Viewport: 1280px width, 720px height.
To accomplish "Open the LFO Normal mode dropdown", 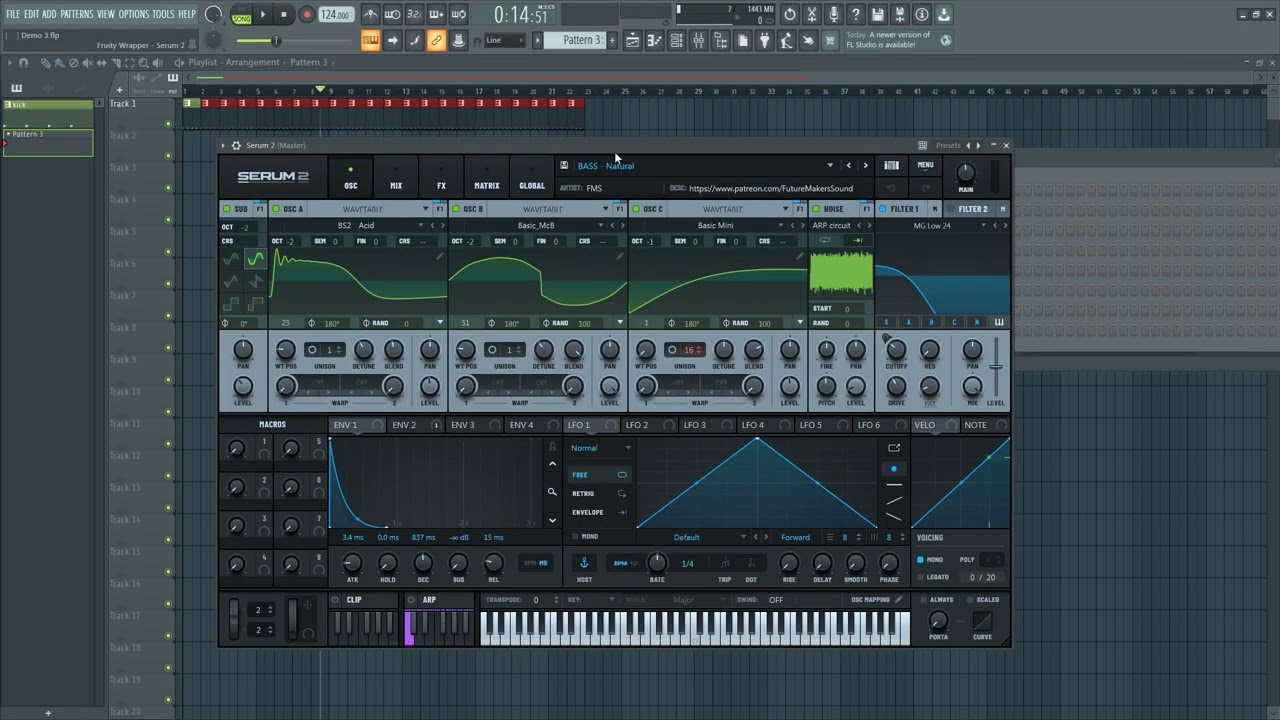I will click(601, 448).
